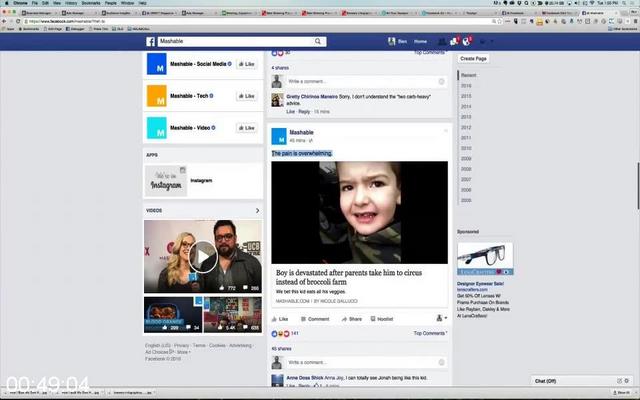Open the messages icon in header
Screen dimensions: 640x400
(x=454, y=41)
